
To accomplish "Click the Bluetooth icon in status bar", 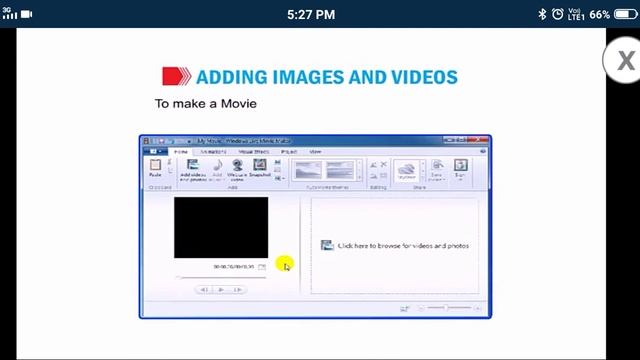I will [542, 14].
